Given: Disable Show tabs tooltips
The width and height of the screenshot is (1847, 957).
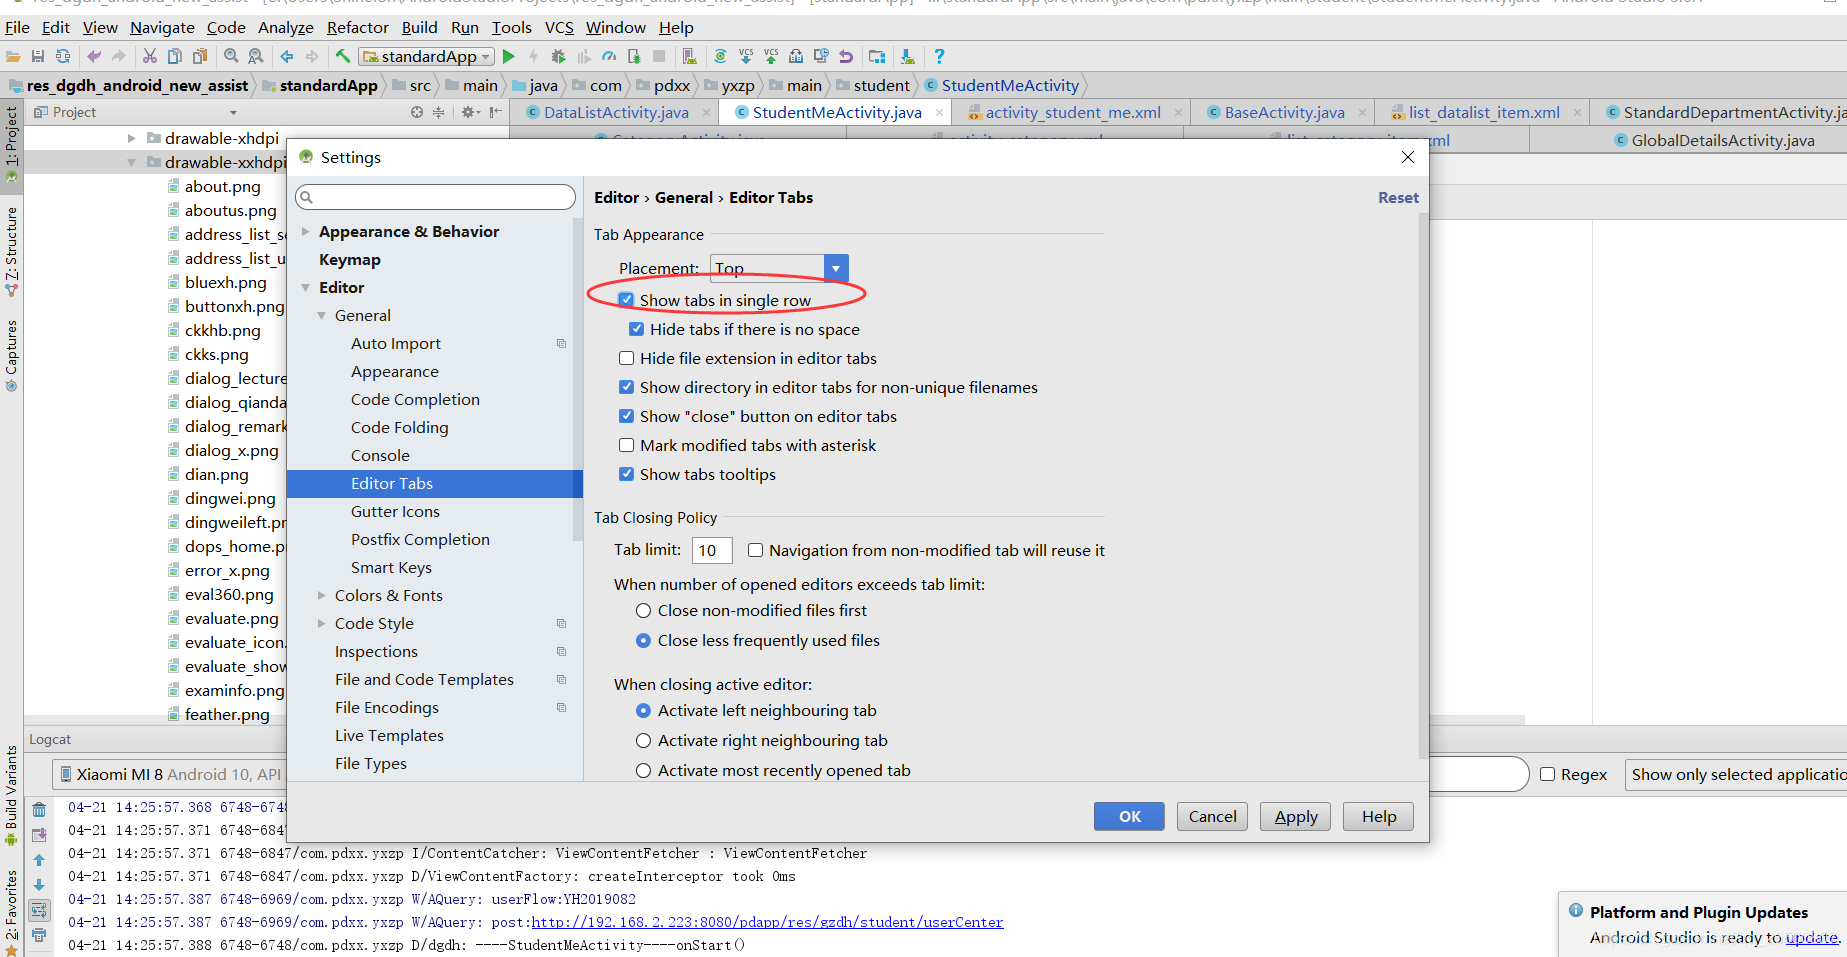Looking at the screenshot, I should click(x=626, y=474).
